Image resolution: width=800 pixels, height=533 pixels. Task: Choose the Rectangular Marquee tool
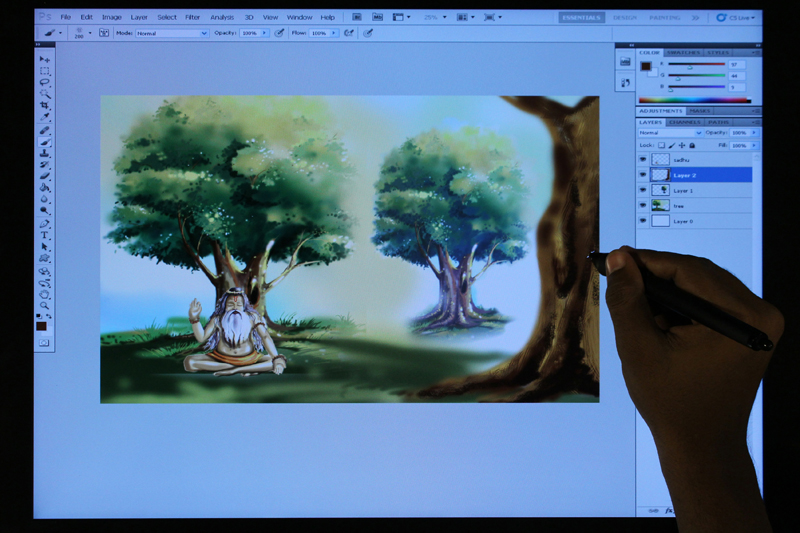[45, 71]
